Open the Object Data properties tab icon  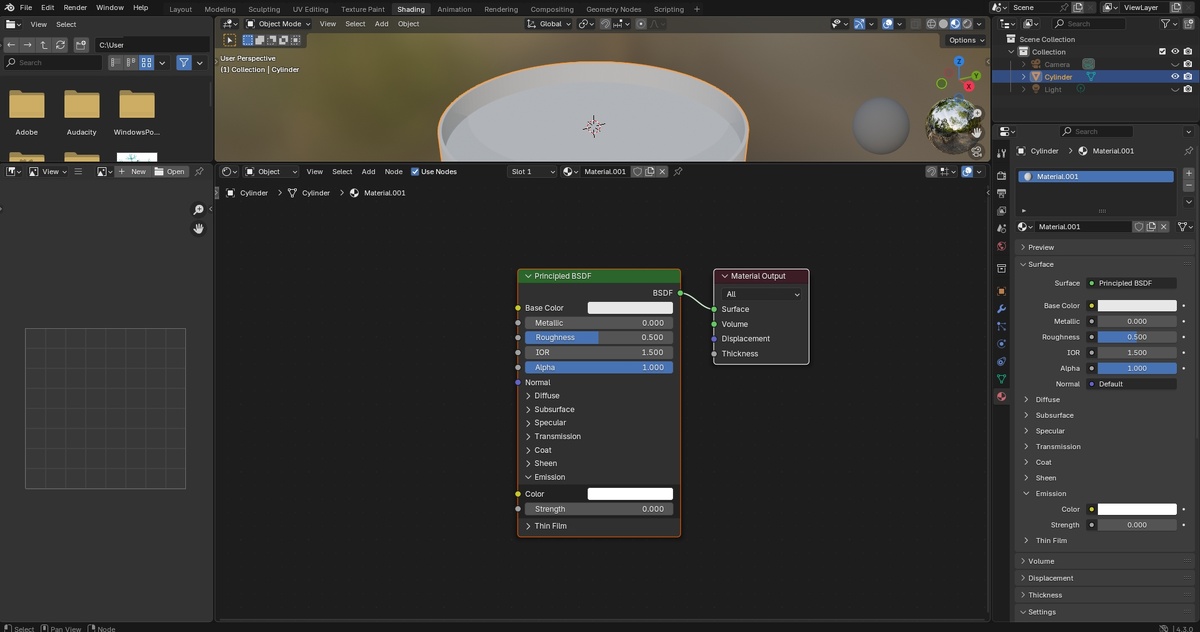1001,379
